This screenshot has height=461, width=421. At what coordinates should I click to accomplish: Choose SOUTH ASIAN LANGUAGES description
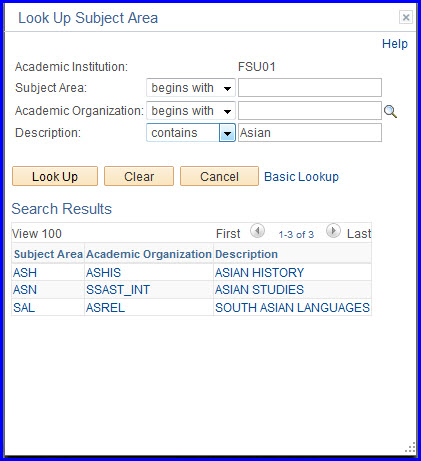click(x=292, y=307)
